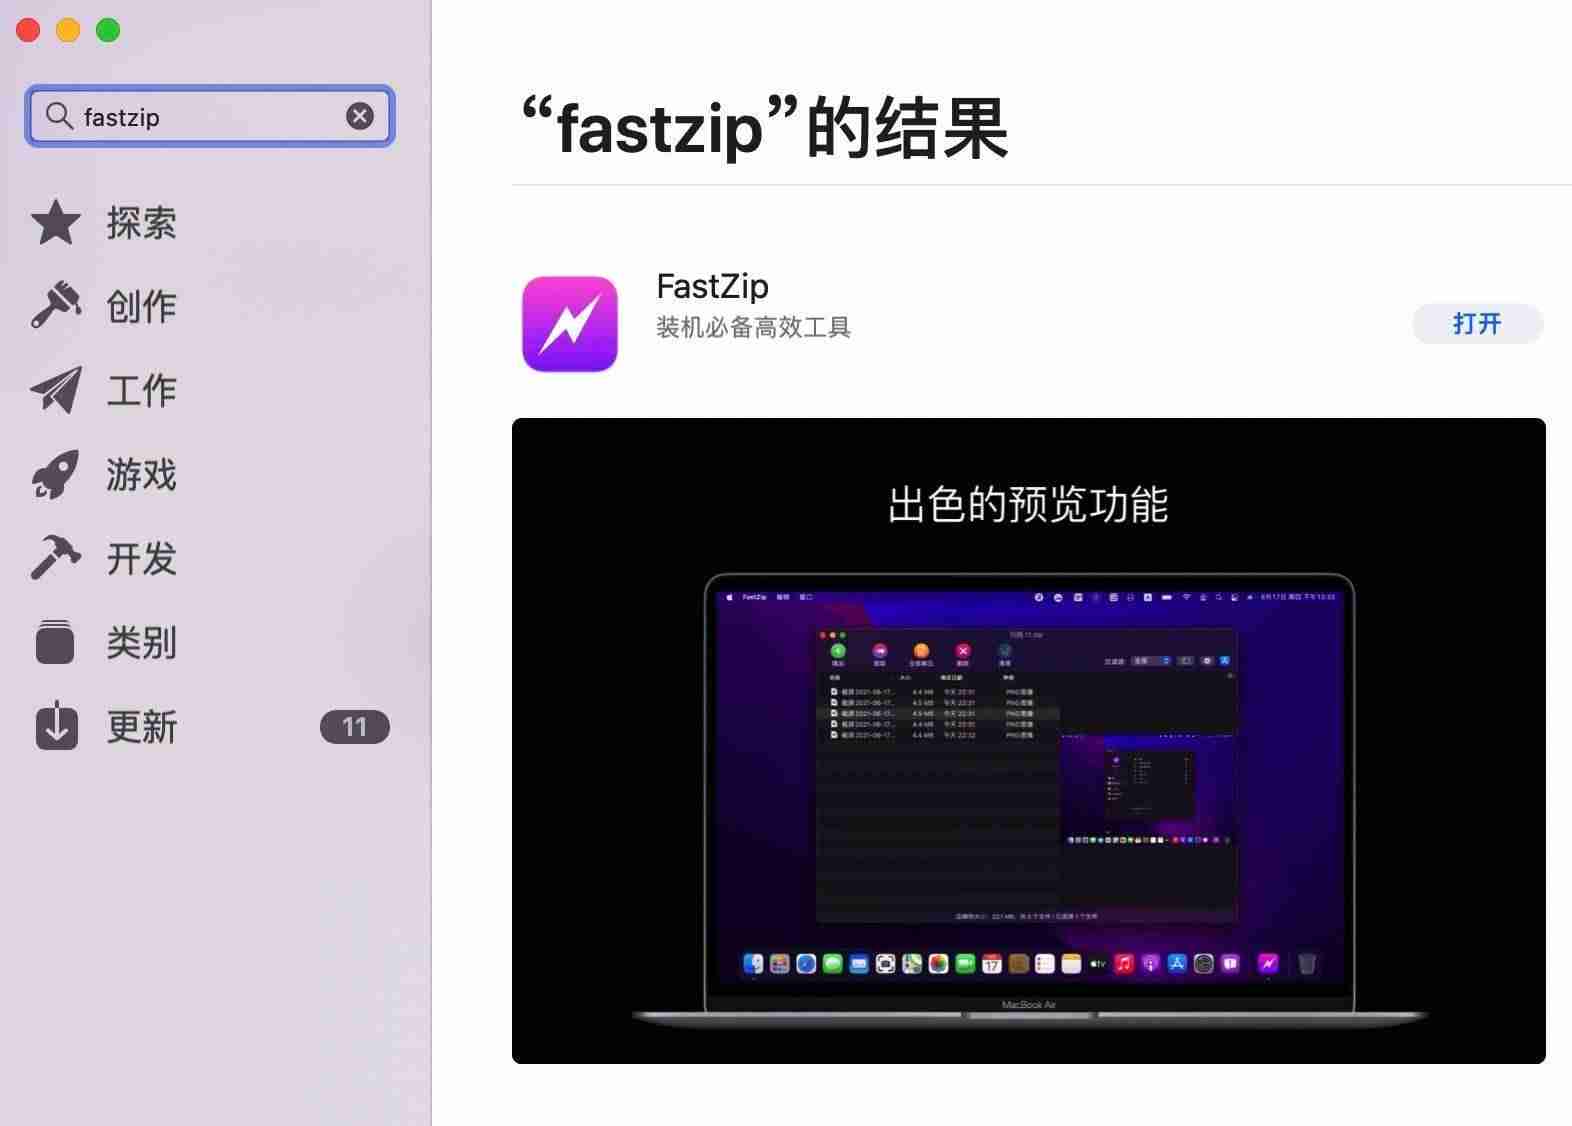Click the 11 updates badge
The image size is (1572, 1126).
[x=354, y=727]
